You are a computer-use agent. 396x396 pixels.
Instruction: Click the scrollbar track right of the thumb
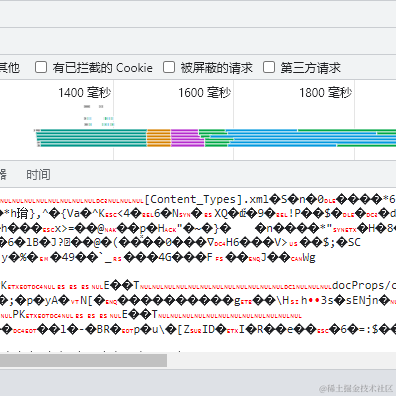tap(281, 360)
